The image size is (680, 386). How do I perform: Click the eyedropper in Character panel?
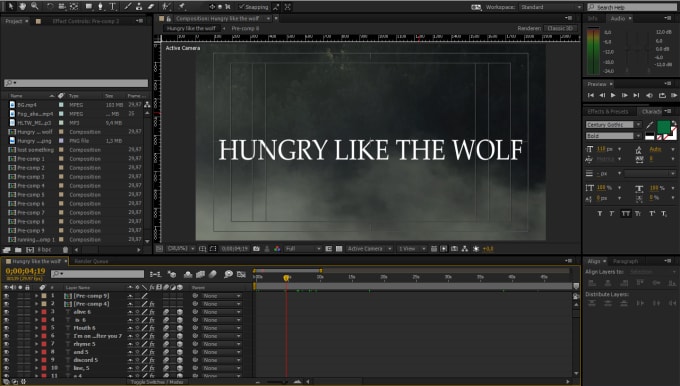650,125
